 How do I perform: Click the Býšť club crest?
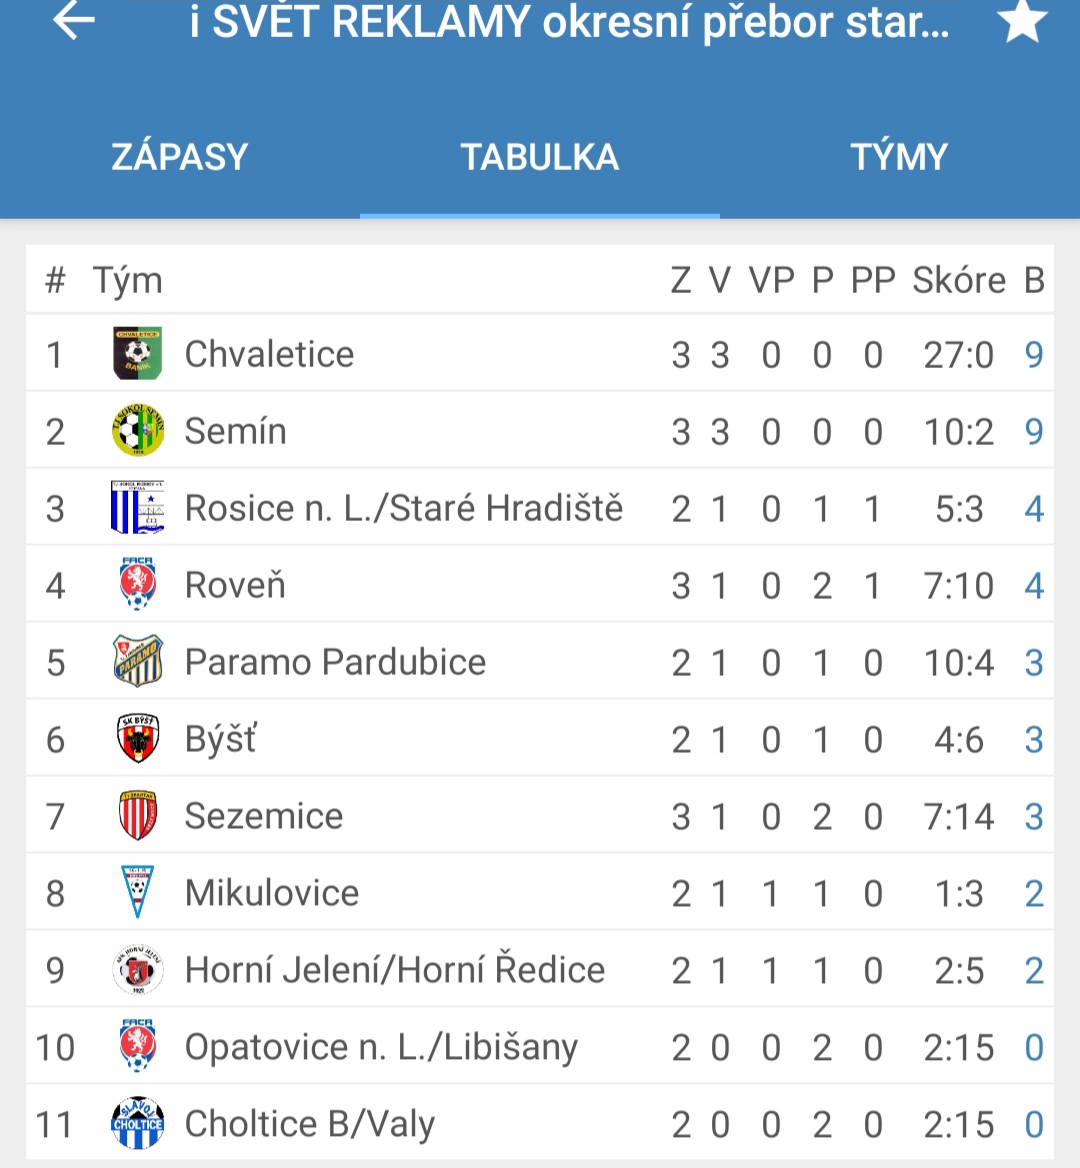click(x=137, y=738)
